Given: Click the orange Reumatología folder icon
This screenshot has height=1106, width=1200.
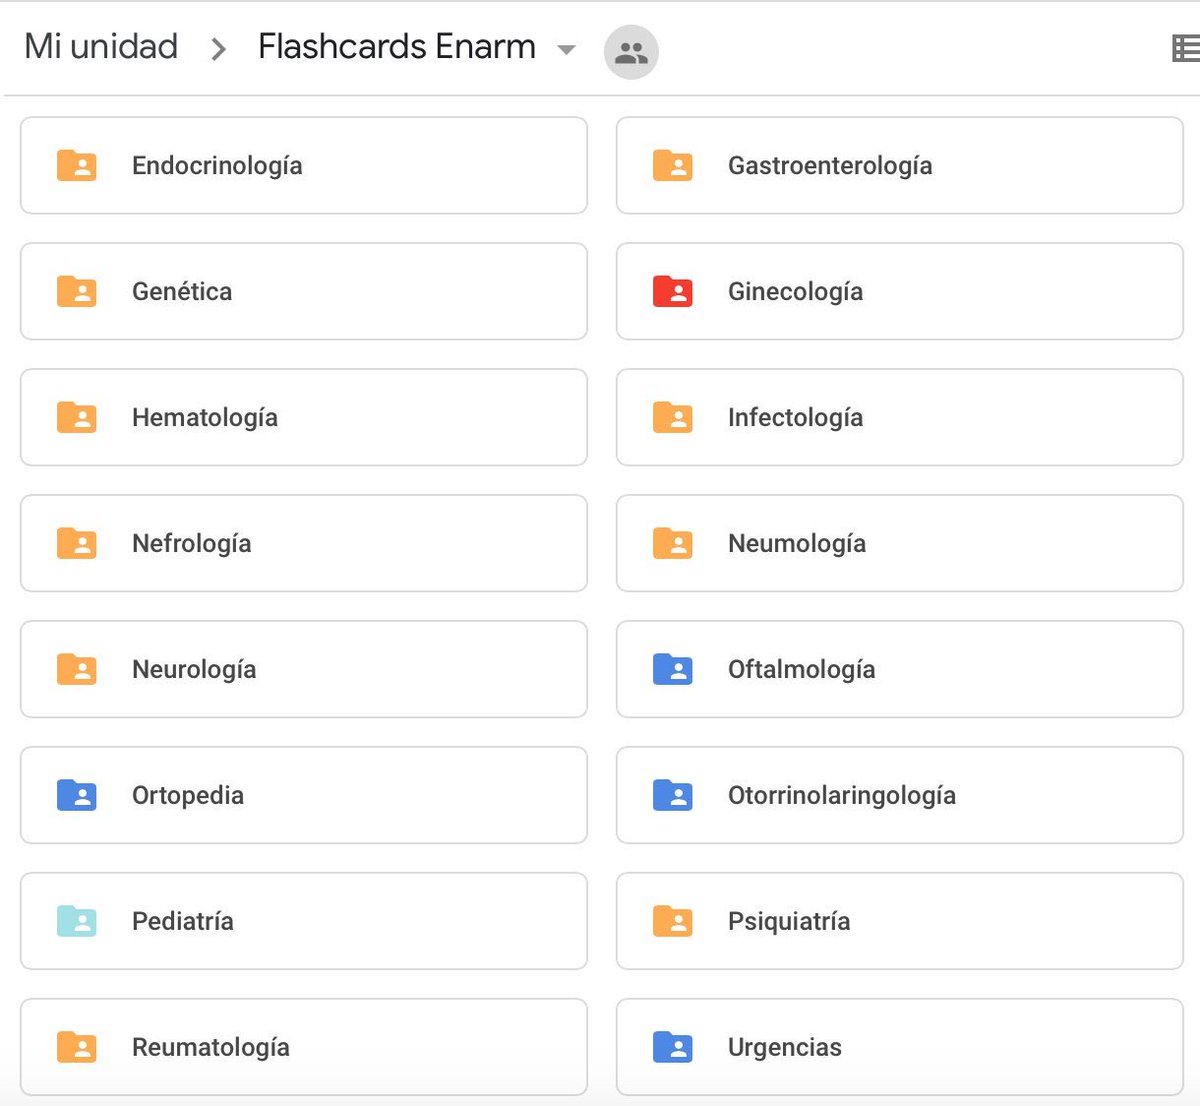Looking at the screenshot, I should pyautogui.click(x=77, y=1047).
